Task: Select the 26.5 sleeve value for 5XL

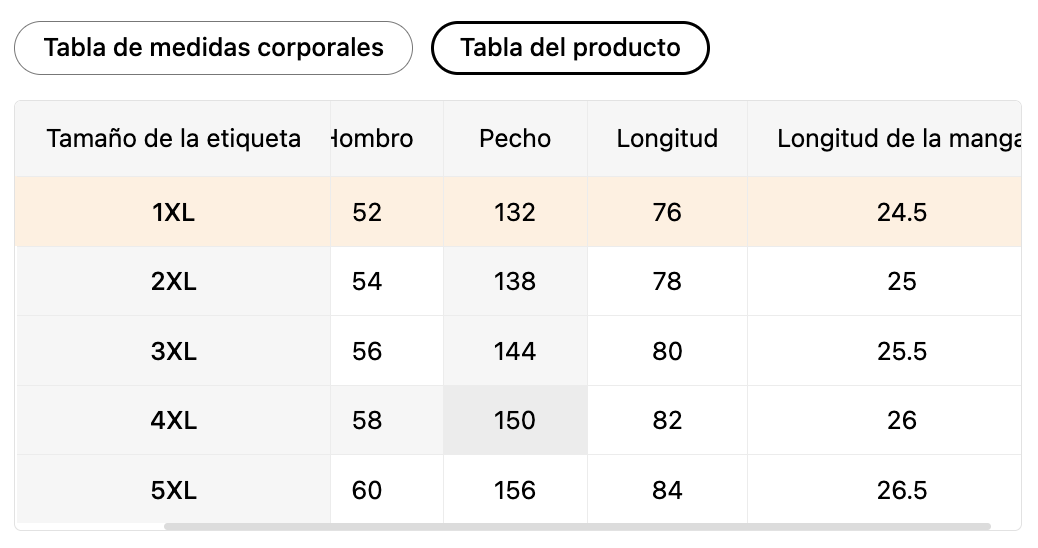Action: tap(901, 491)
